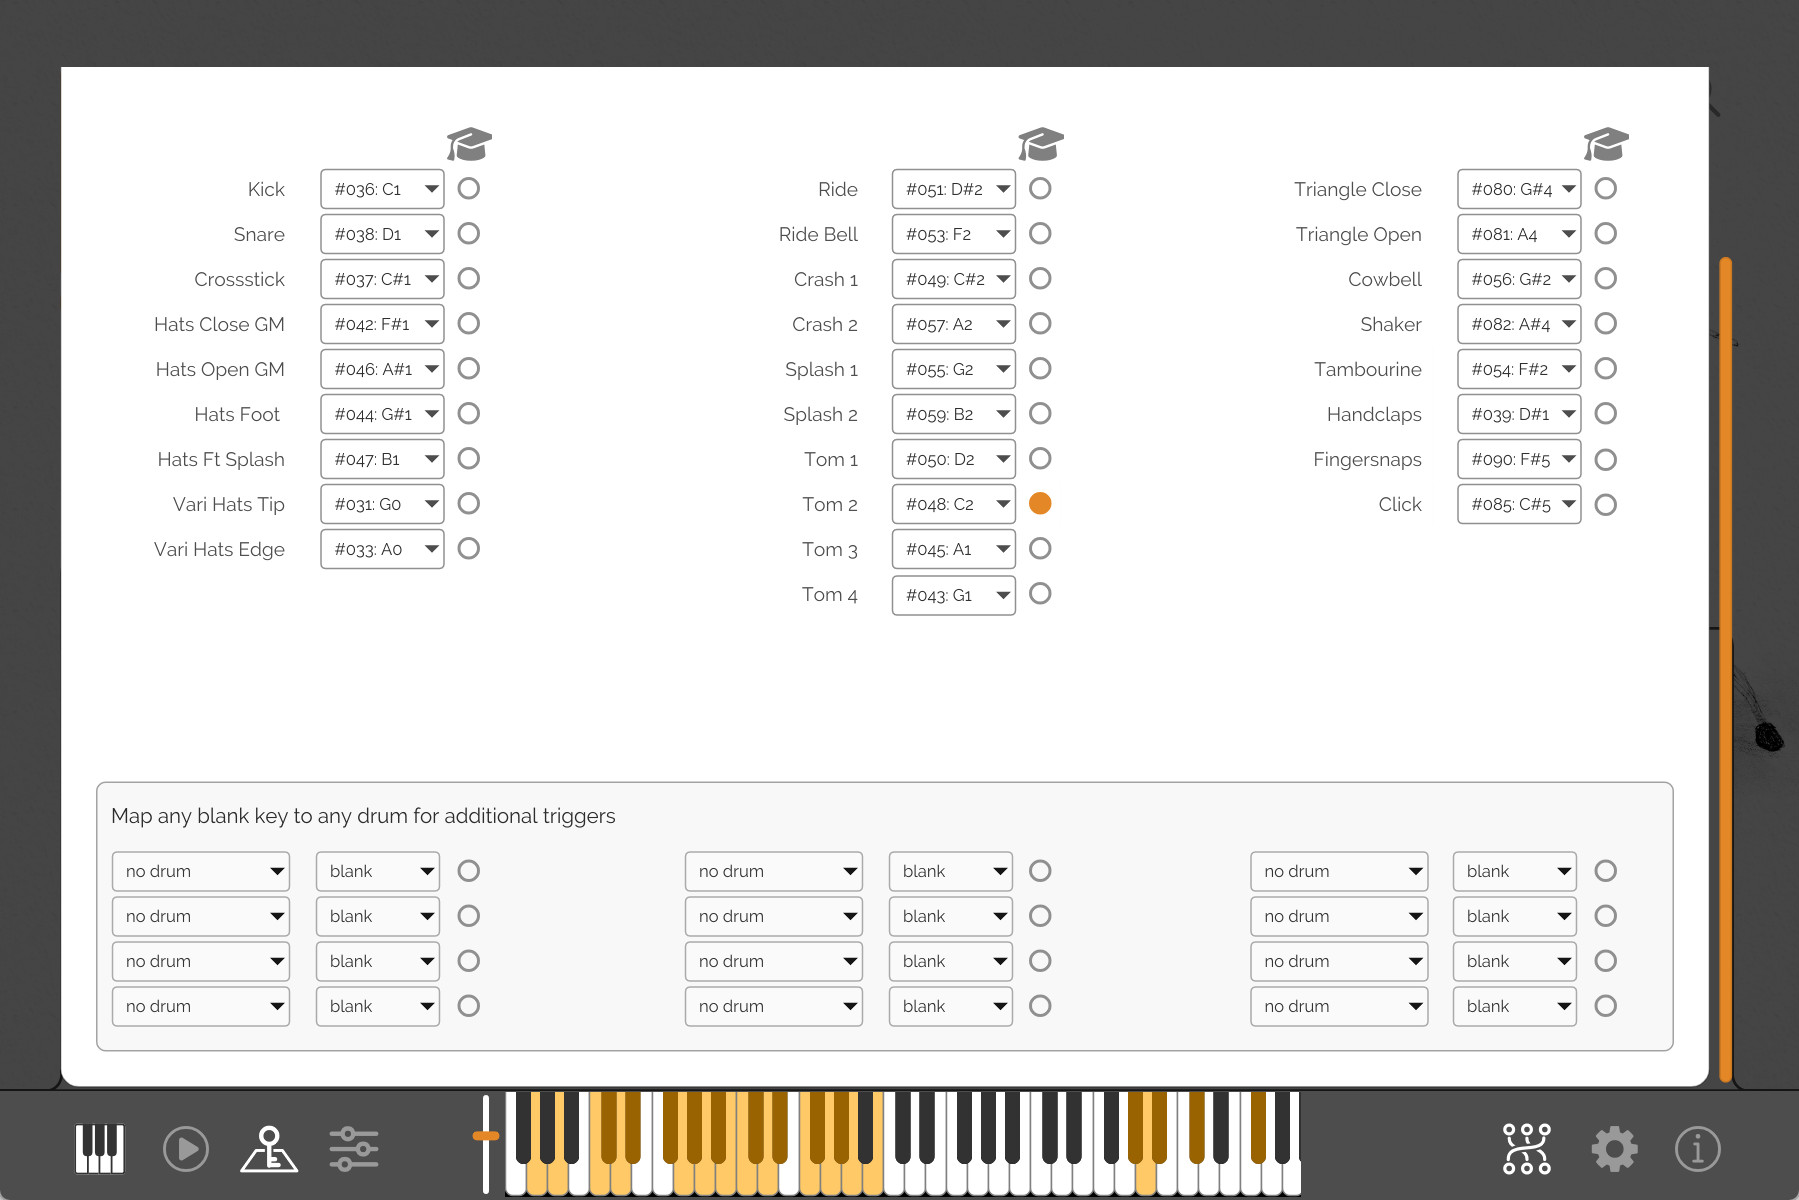This screenshot has height=1200, width=1799.
Task: Toggle the orange radio button for Tom 2
Action: point(1040,503)
